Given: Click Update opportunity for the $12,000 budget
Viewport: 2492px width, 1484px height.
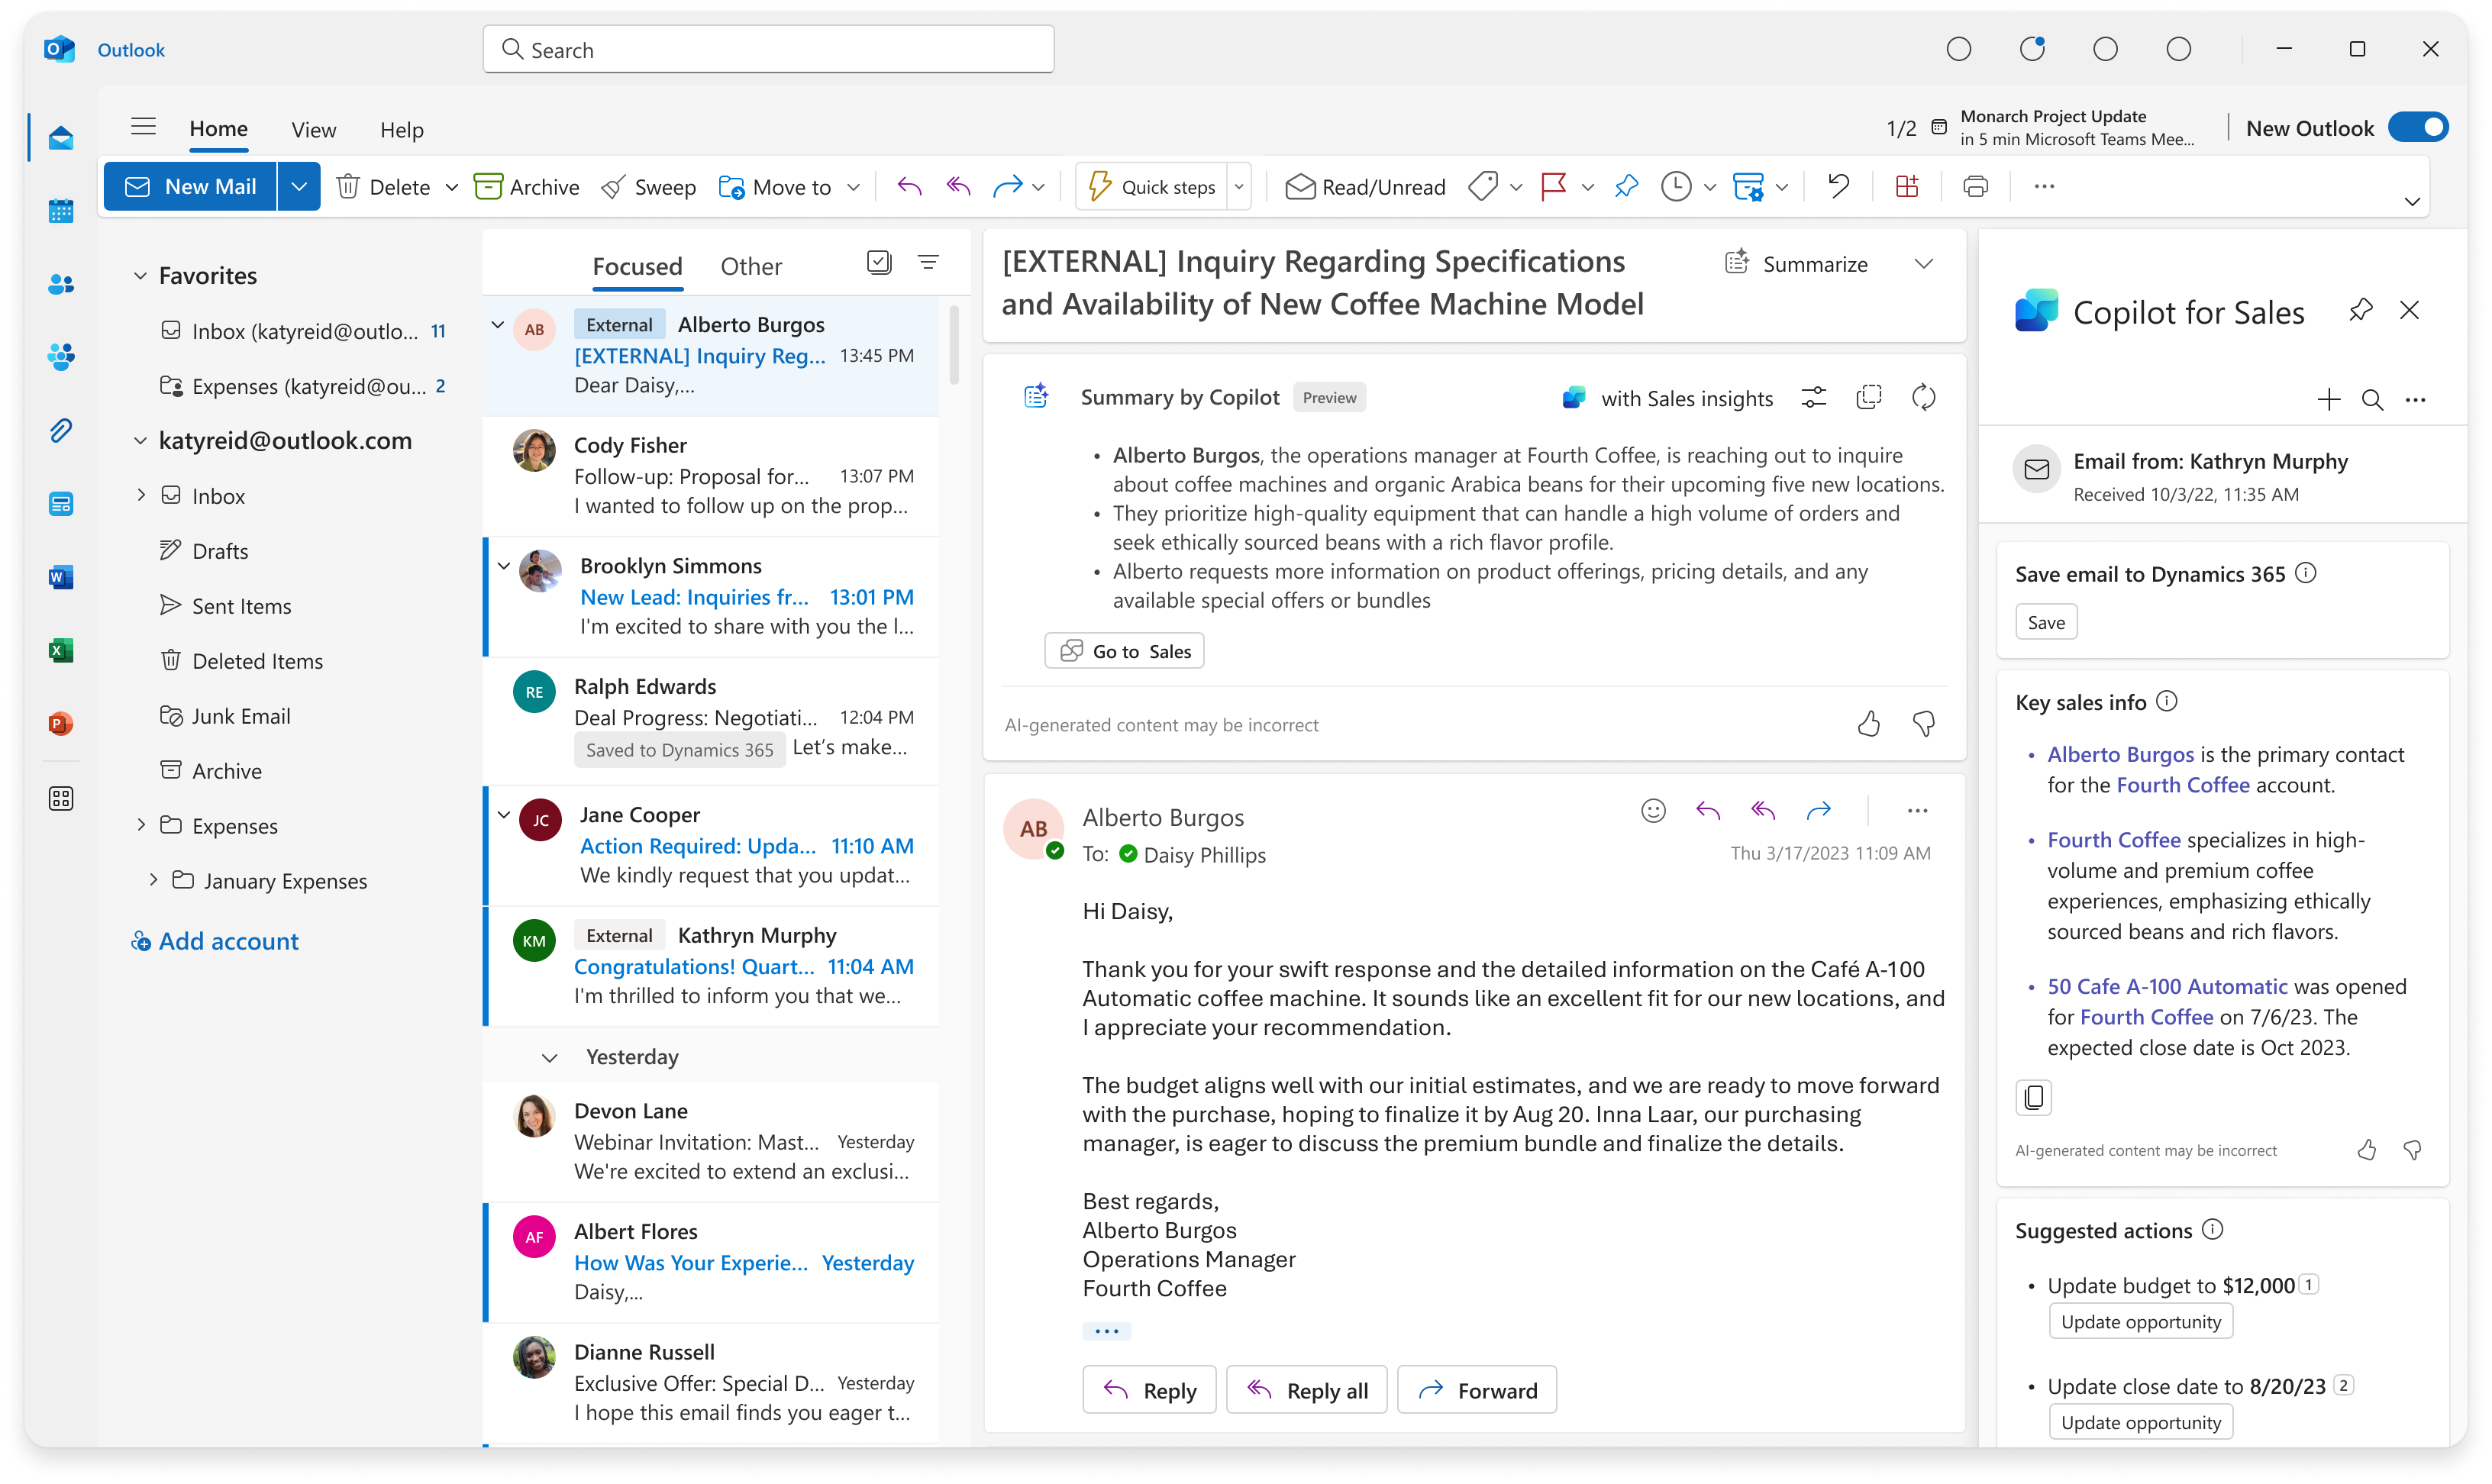Looking at the screenshot, I should 2140,1322.
